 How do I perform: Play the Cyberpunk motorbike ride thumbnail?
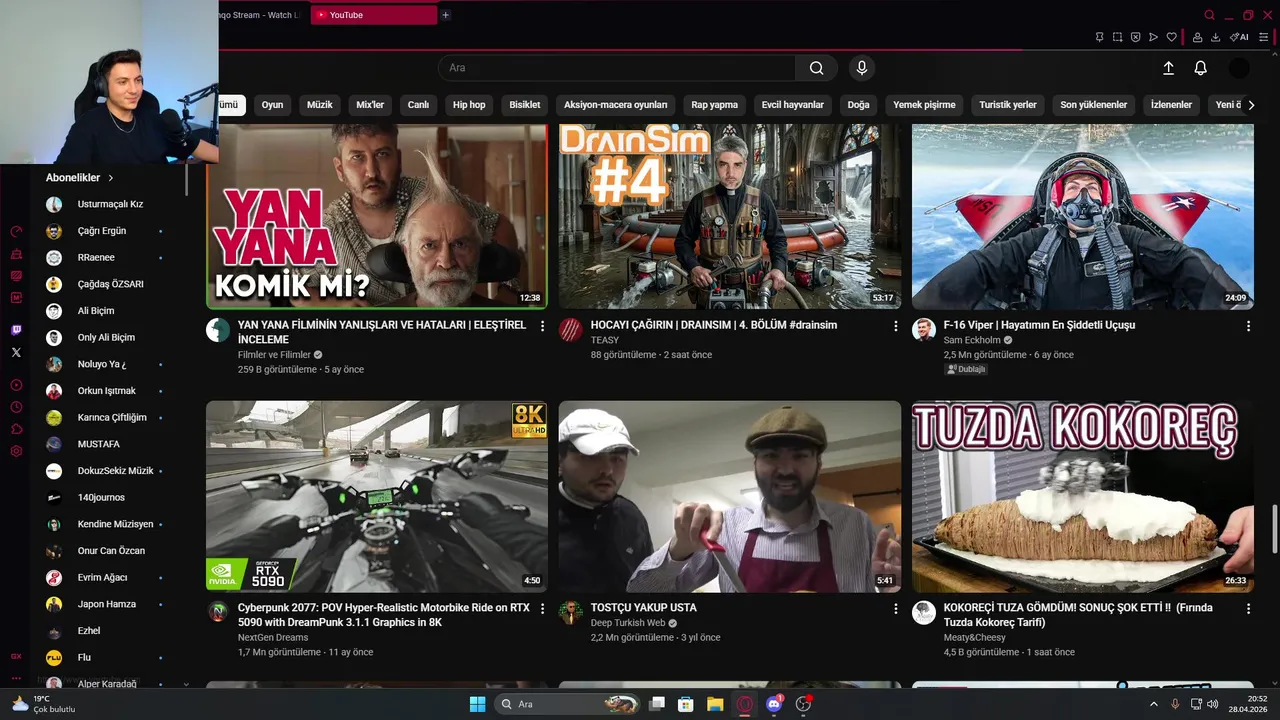click(x=377, y=497)
